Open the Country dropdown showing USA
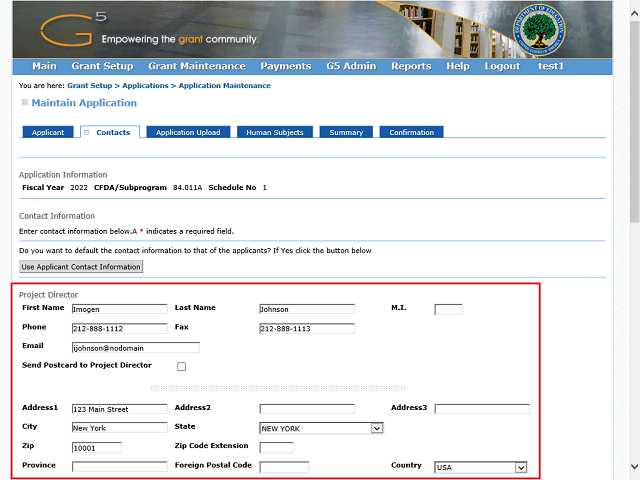The height and width of the screenshot is (480, 640). [x=481, y=467]
